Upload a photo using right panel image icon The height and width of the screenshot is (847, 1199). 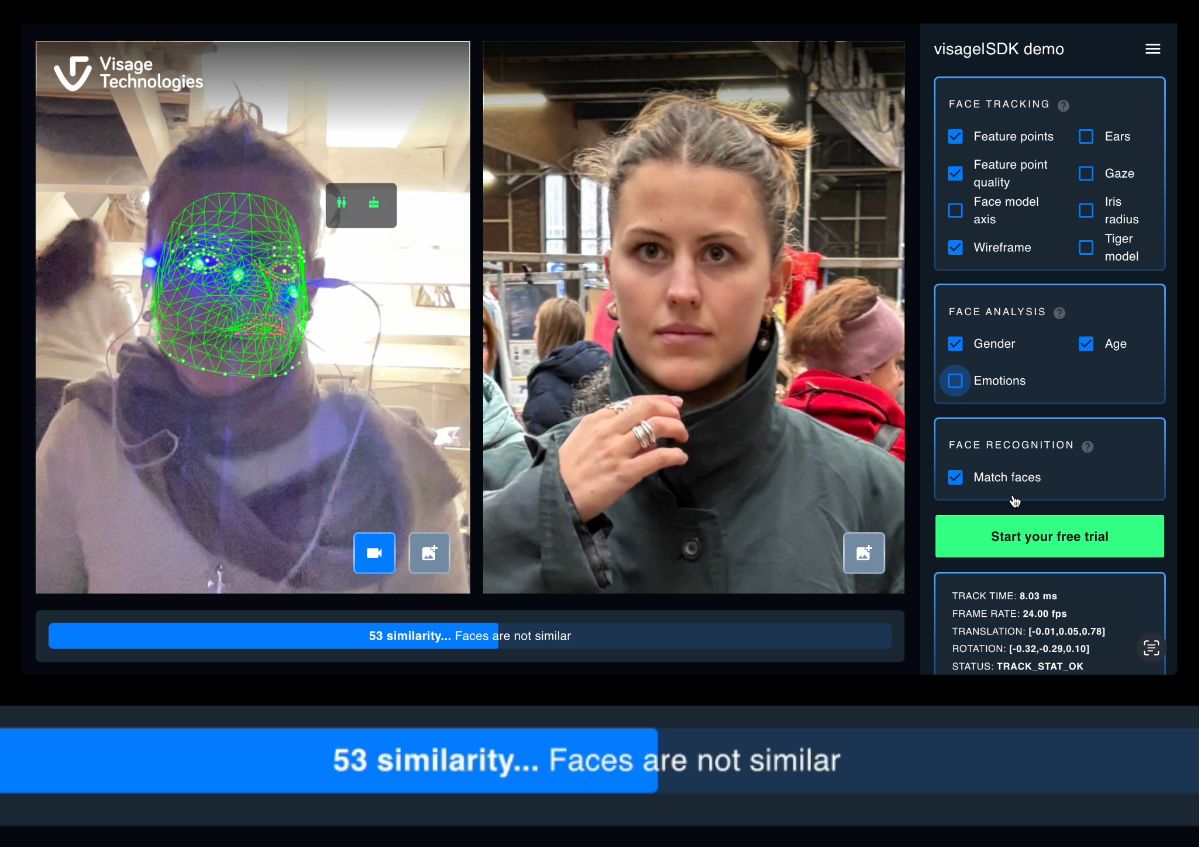(x=864, y=553)
